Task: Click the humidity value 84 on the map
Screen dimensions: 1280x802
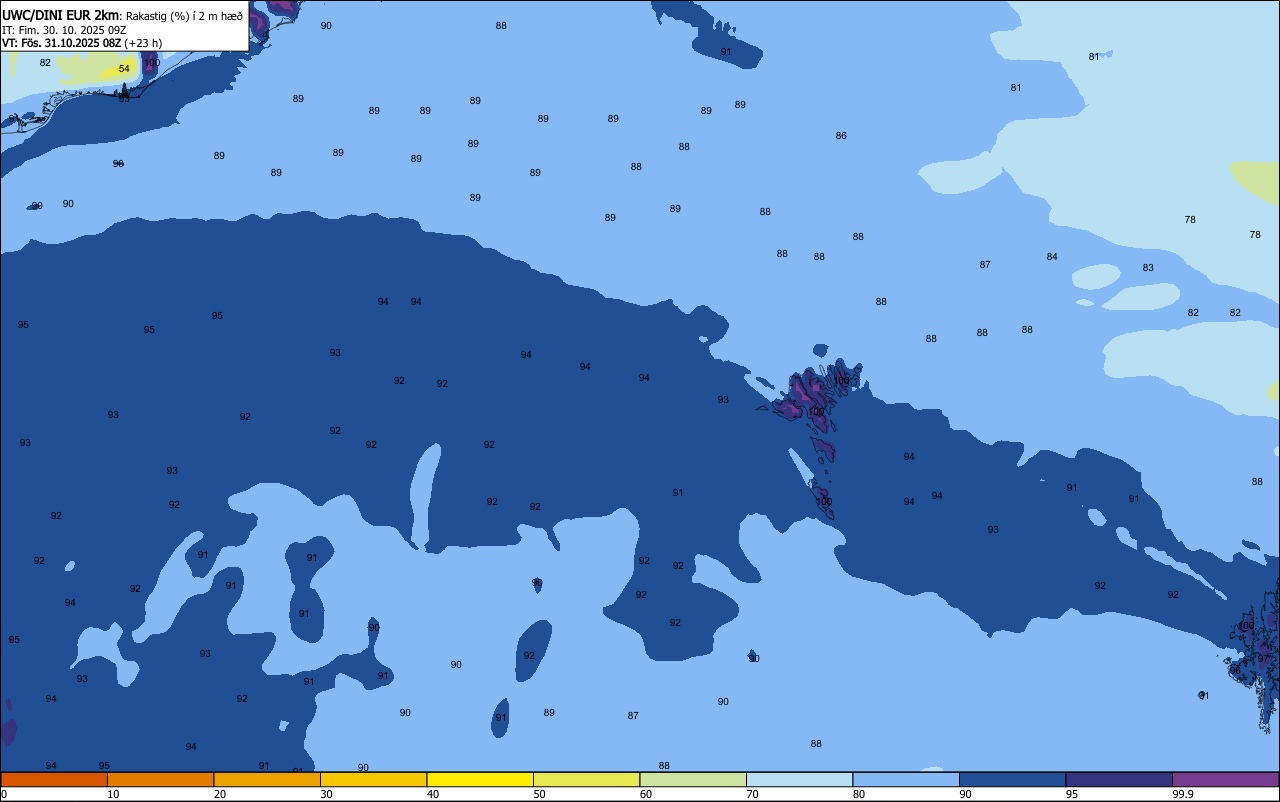Action: (1052, 257)
